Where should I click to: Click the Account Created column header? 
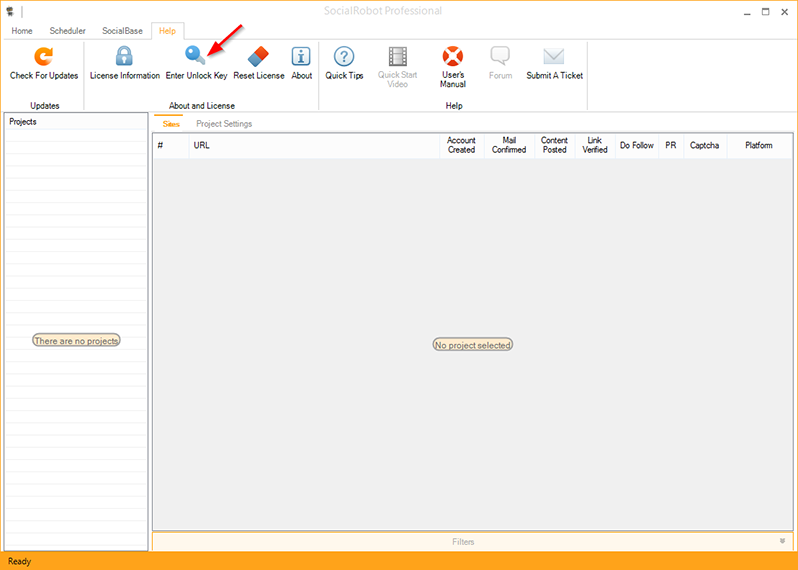(x=461, y=145)
